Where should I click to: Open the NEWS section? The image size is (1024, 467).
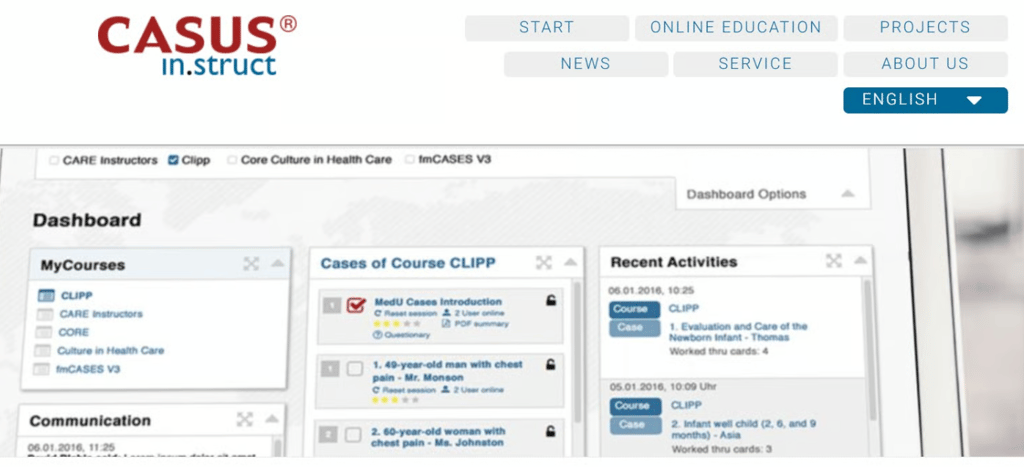(x=586, y=64)
